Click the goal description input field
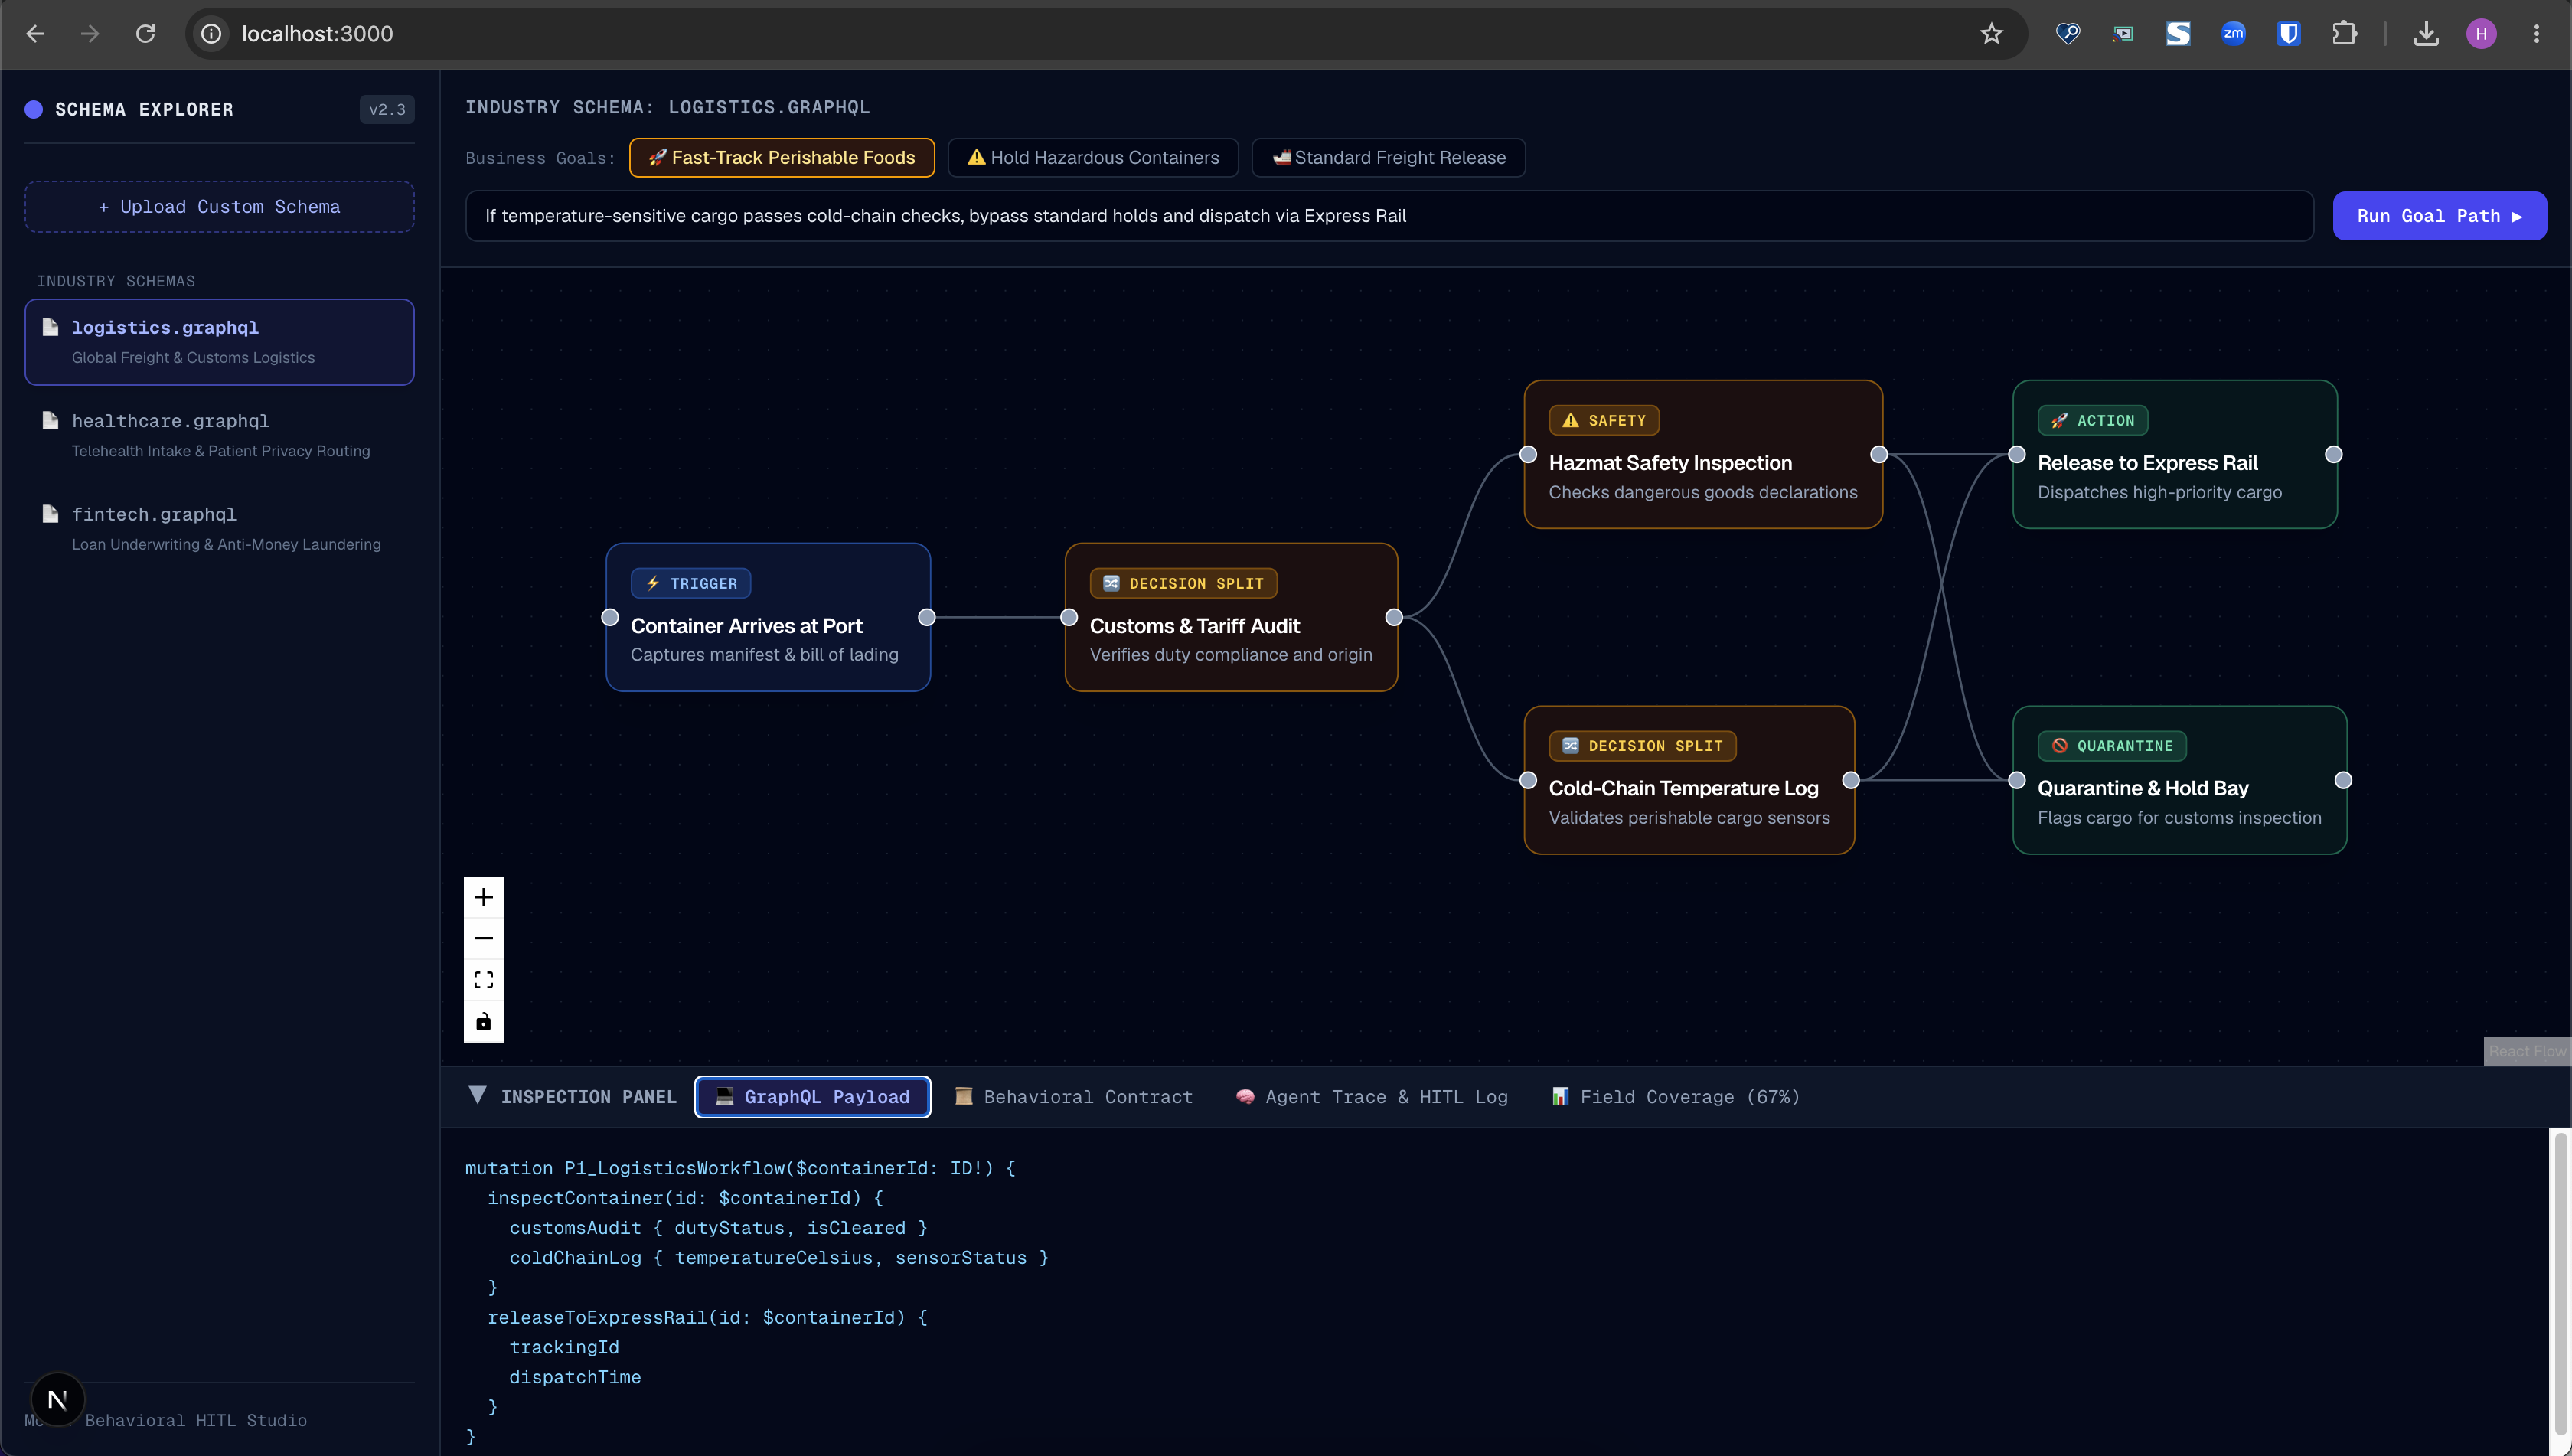The width and height of the screenshot is (2572, 1456). (1389, 216)
